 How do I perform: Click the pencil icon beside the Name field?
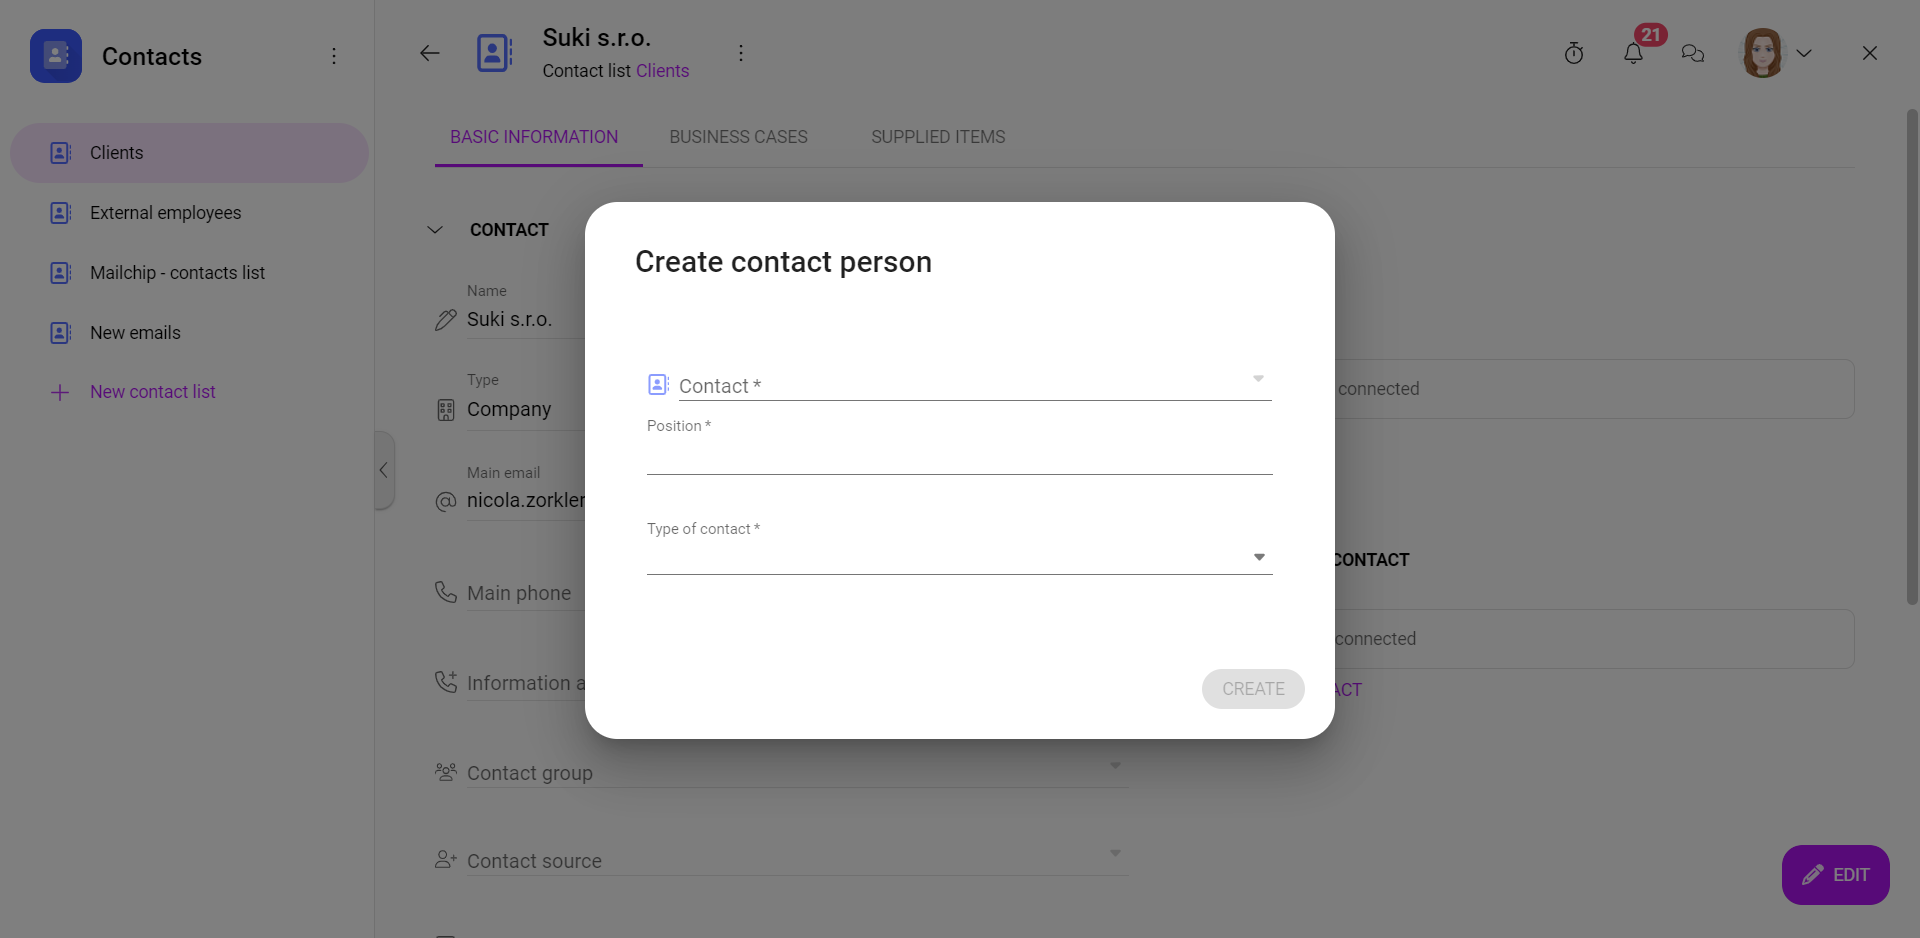(x=445, y=319)
